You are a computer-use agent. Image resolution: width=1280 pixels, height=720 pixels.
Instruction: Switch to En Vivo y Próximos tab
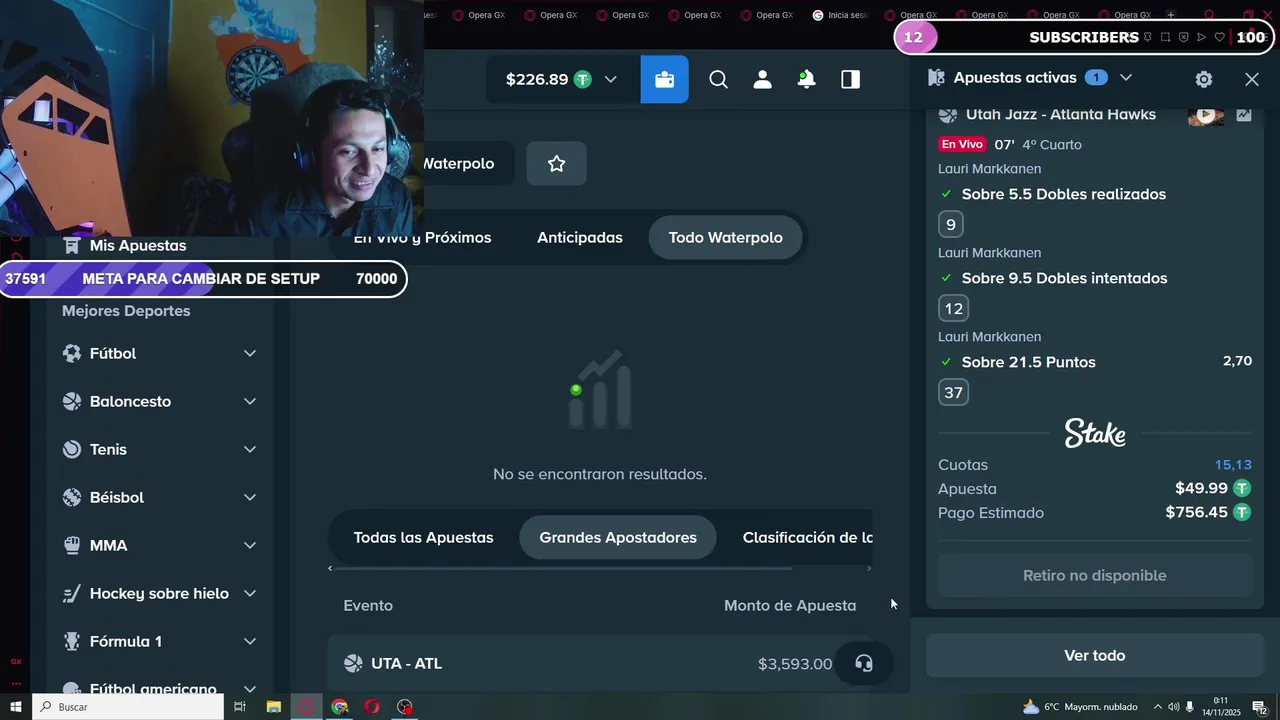[x=422, y=237]
